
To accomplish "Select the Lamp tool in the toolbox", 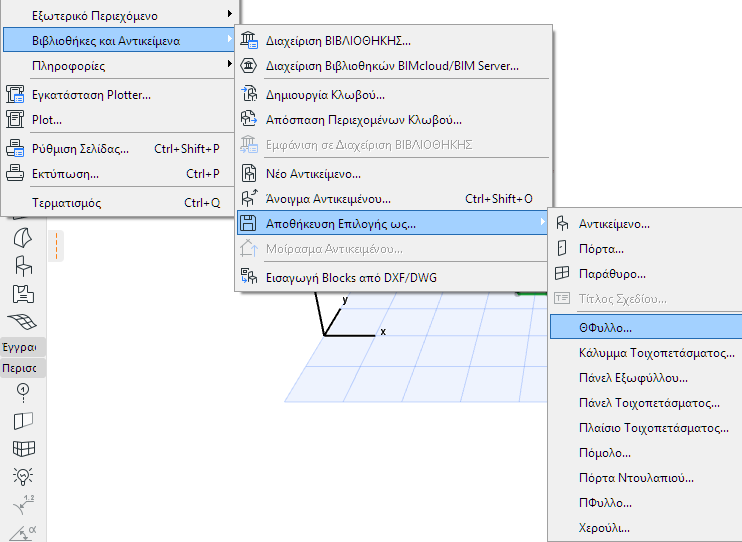I will 23,476.
